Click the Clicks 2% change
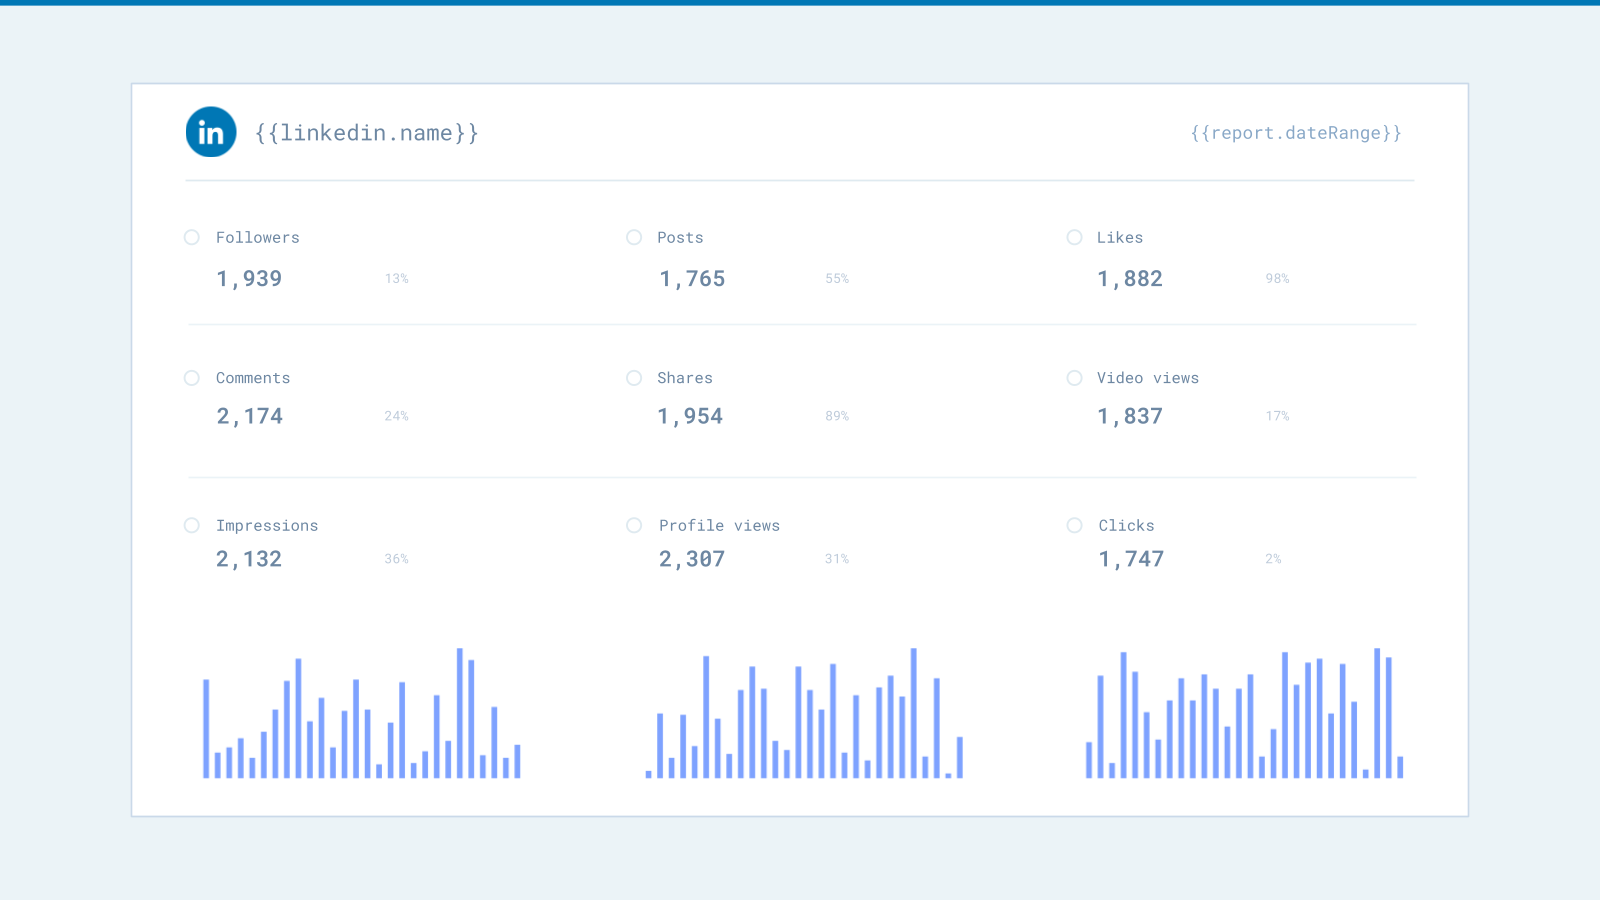The width and height of the screenshot is (1600, 900). point(1273,559)
